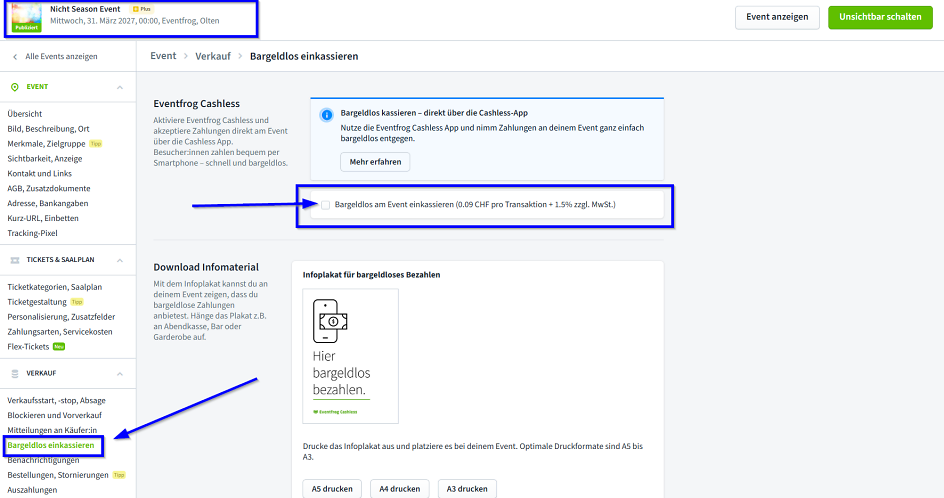
Task: Click the Tipp badge beside Ticketgestaltung
Action: tap(77, 302)
